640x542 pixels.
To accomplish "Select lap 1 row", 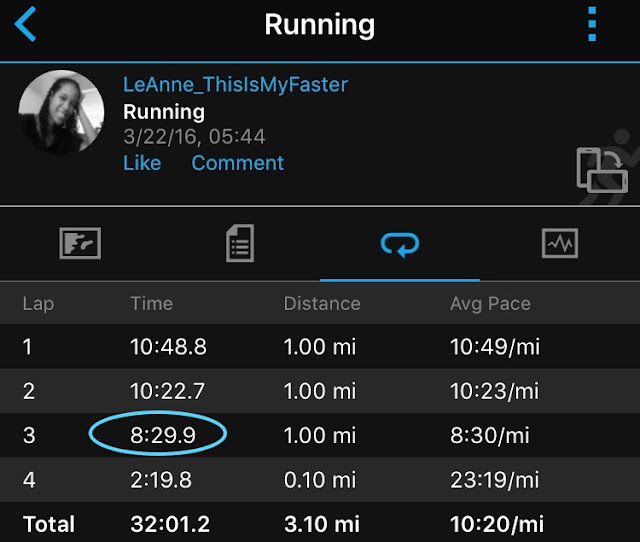I will (320, 347).
